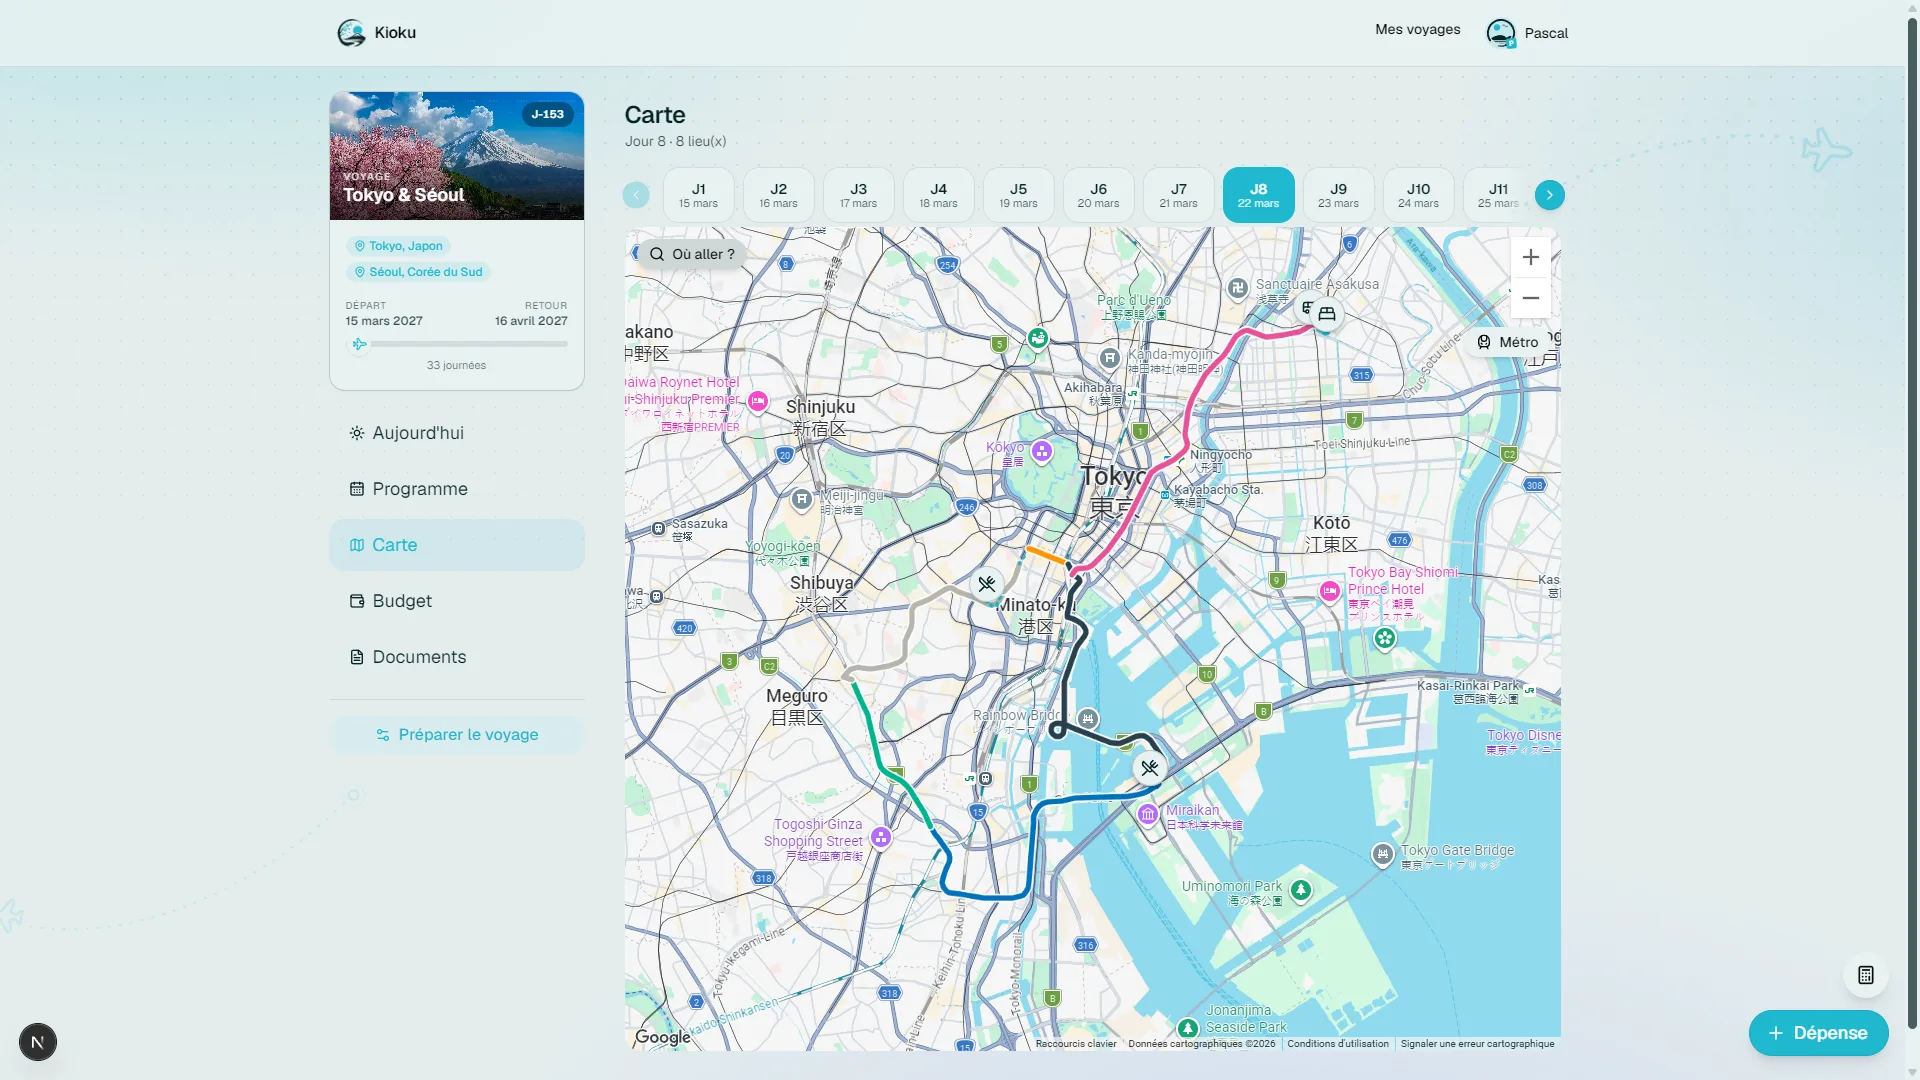
Task: Toggle the Métro layer on the map
Action: coord(1508,342)
